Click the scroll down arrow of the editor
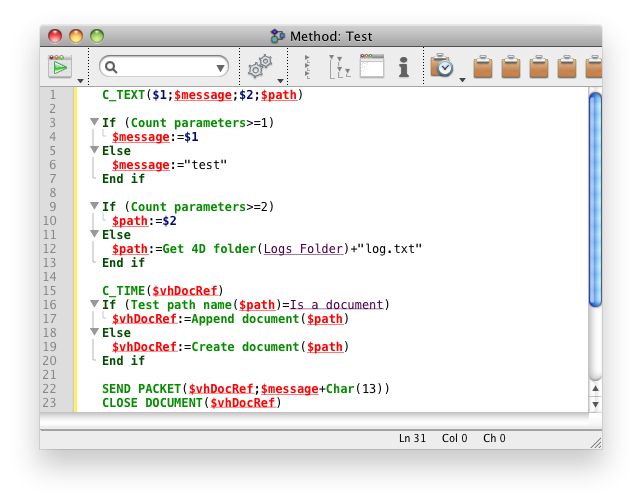 [x=594, y=404]
